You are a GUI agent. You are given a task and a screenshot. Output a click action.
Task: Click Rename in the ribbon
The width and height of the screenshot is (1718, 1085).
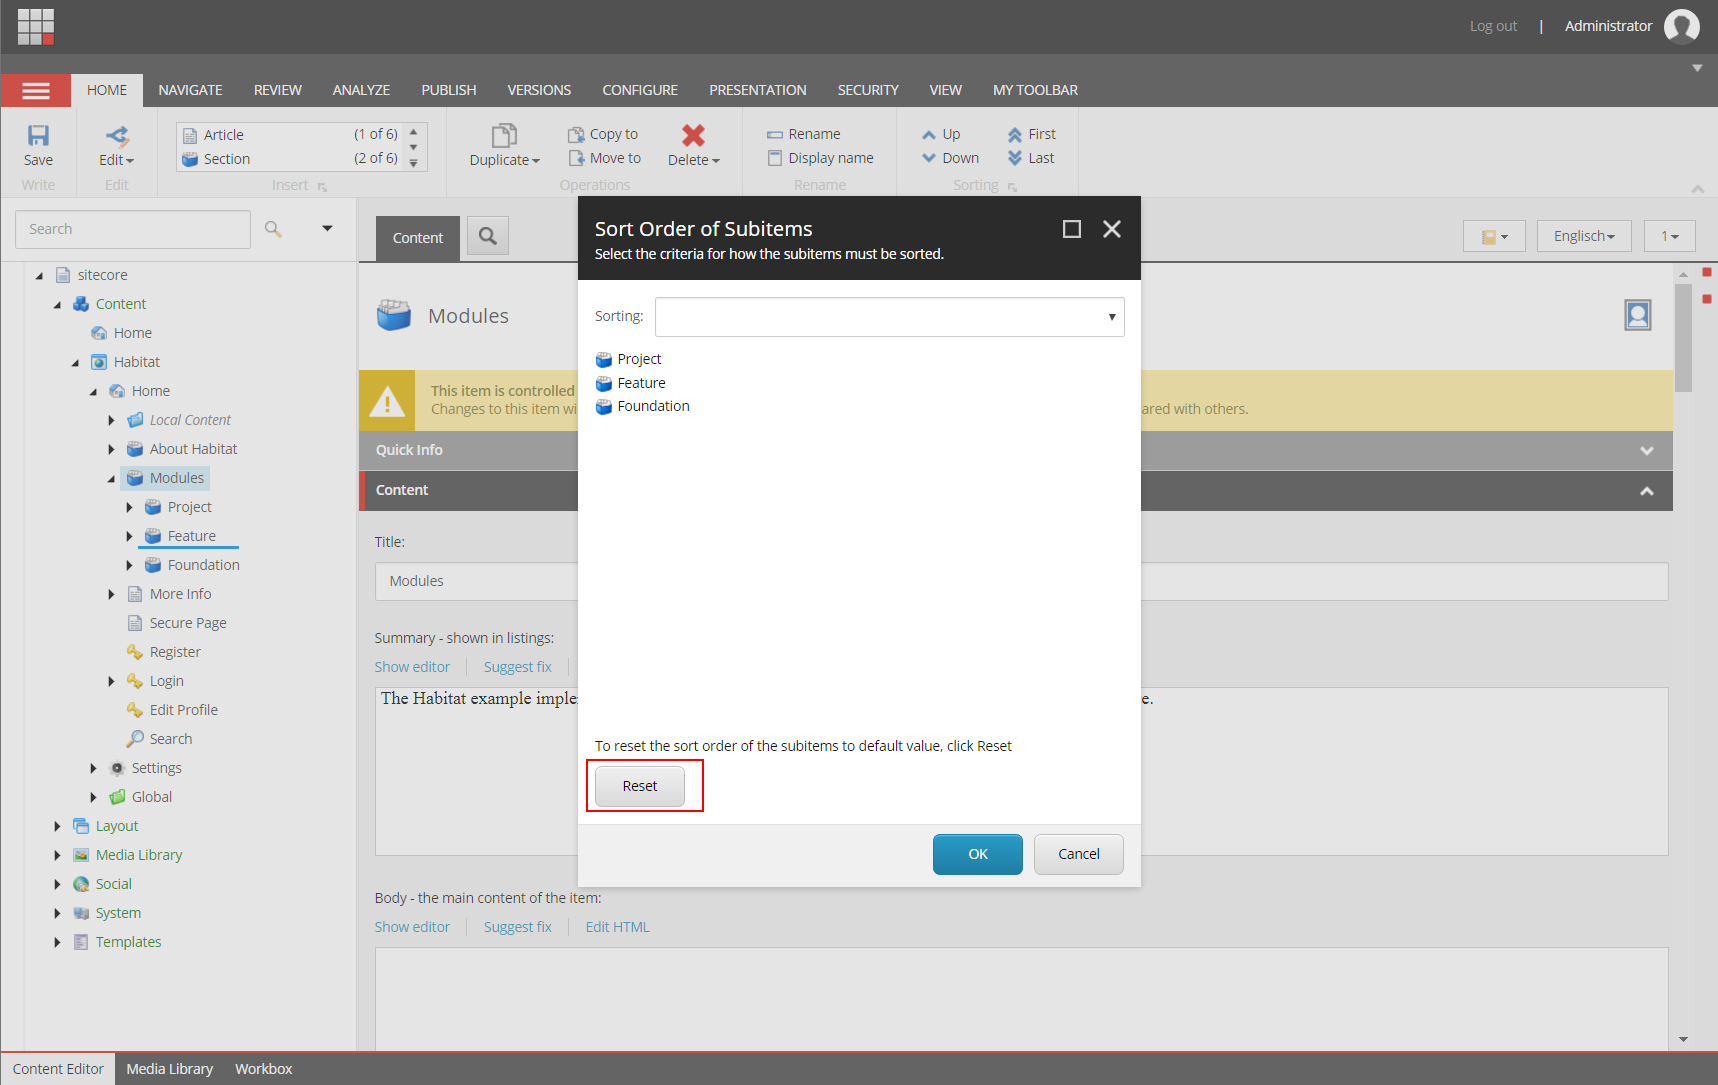(803, 134)
